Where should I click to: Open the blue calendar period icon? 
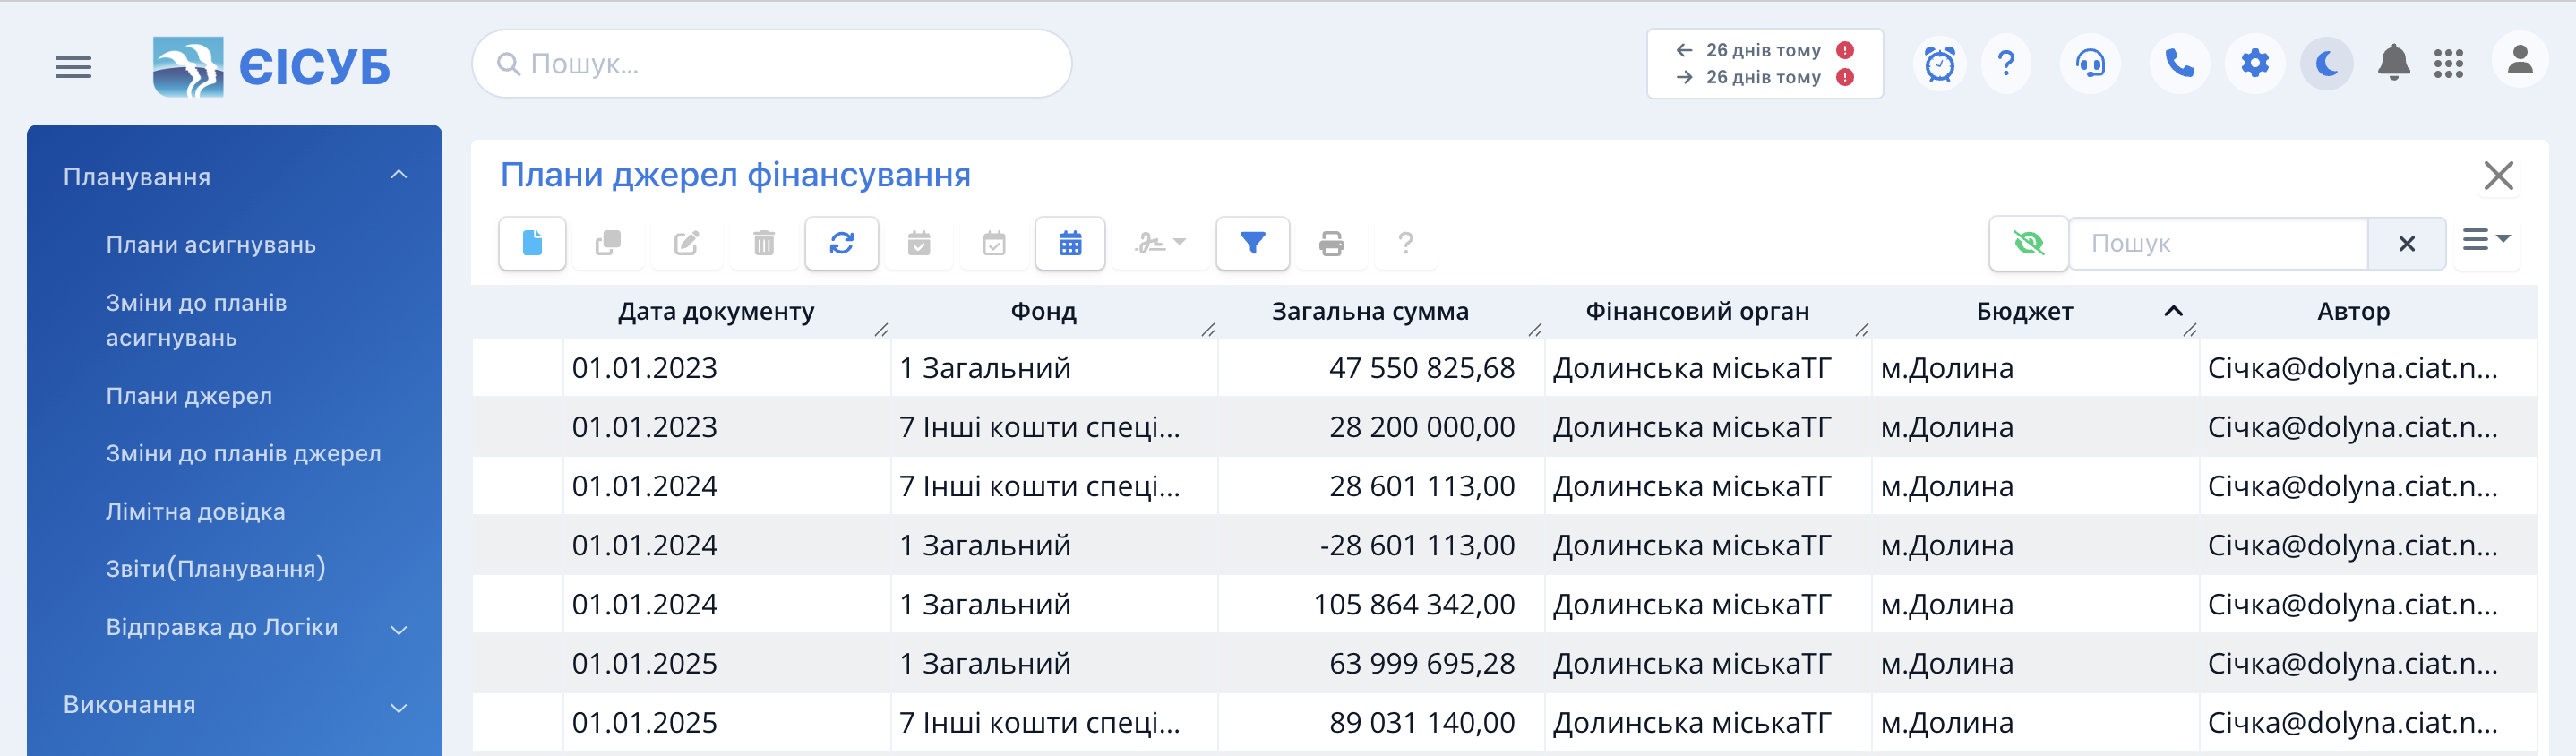click(1070, 243)
